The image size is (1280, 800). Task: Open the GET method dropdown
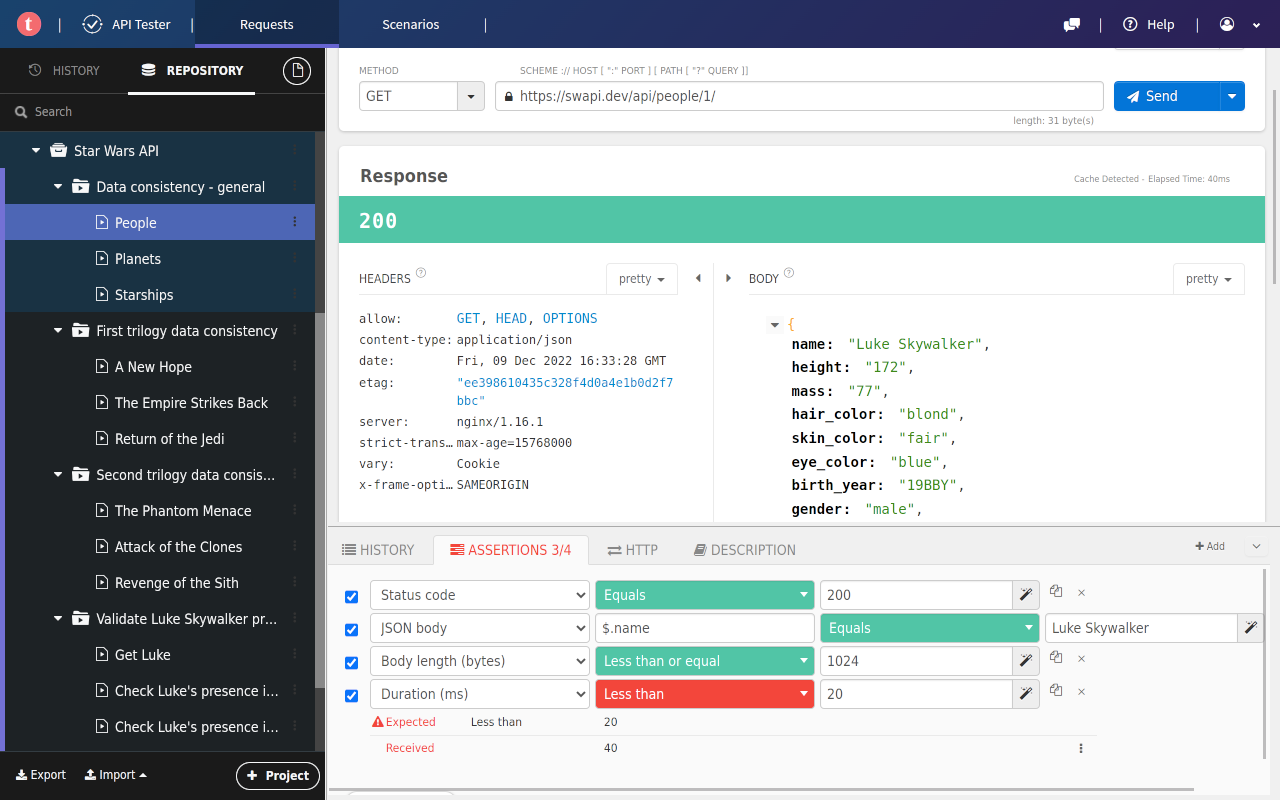[469, 96]
